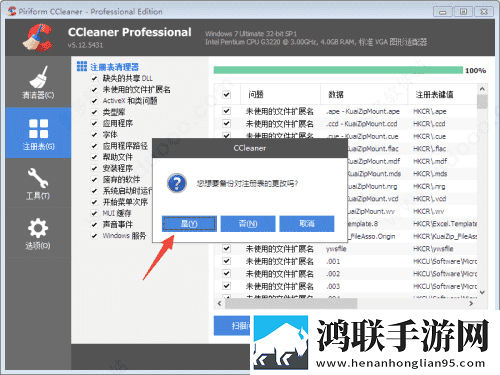Click the HKCR\Excel.Template key cell
The image size is (500, 375).
coord(445,224)
